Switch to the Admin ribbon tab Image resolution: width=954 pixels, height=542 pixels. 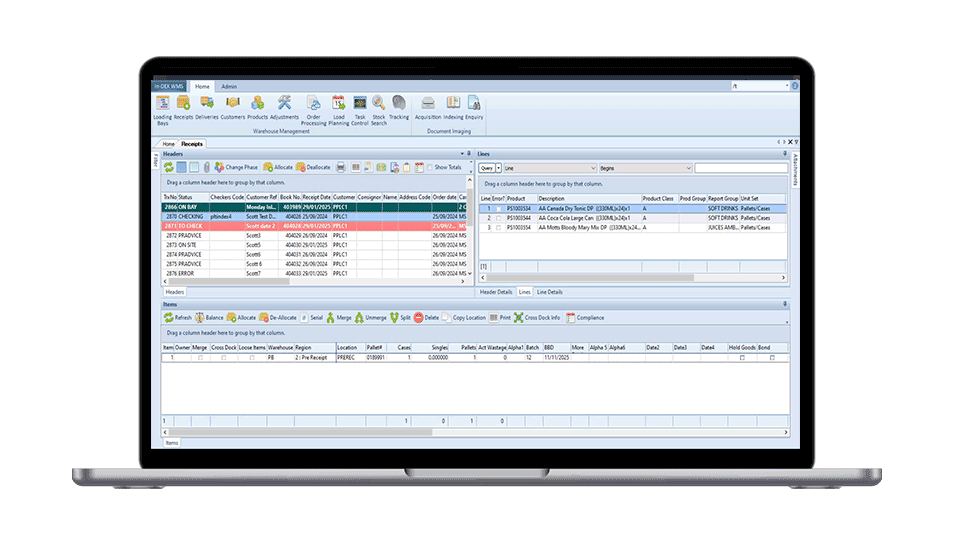(229, 87)
